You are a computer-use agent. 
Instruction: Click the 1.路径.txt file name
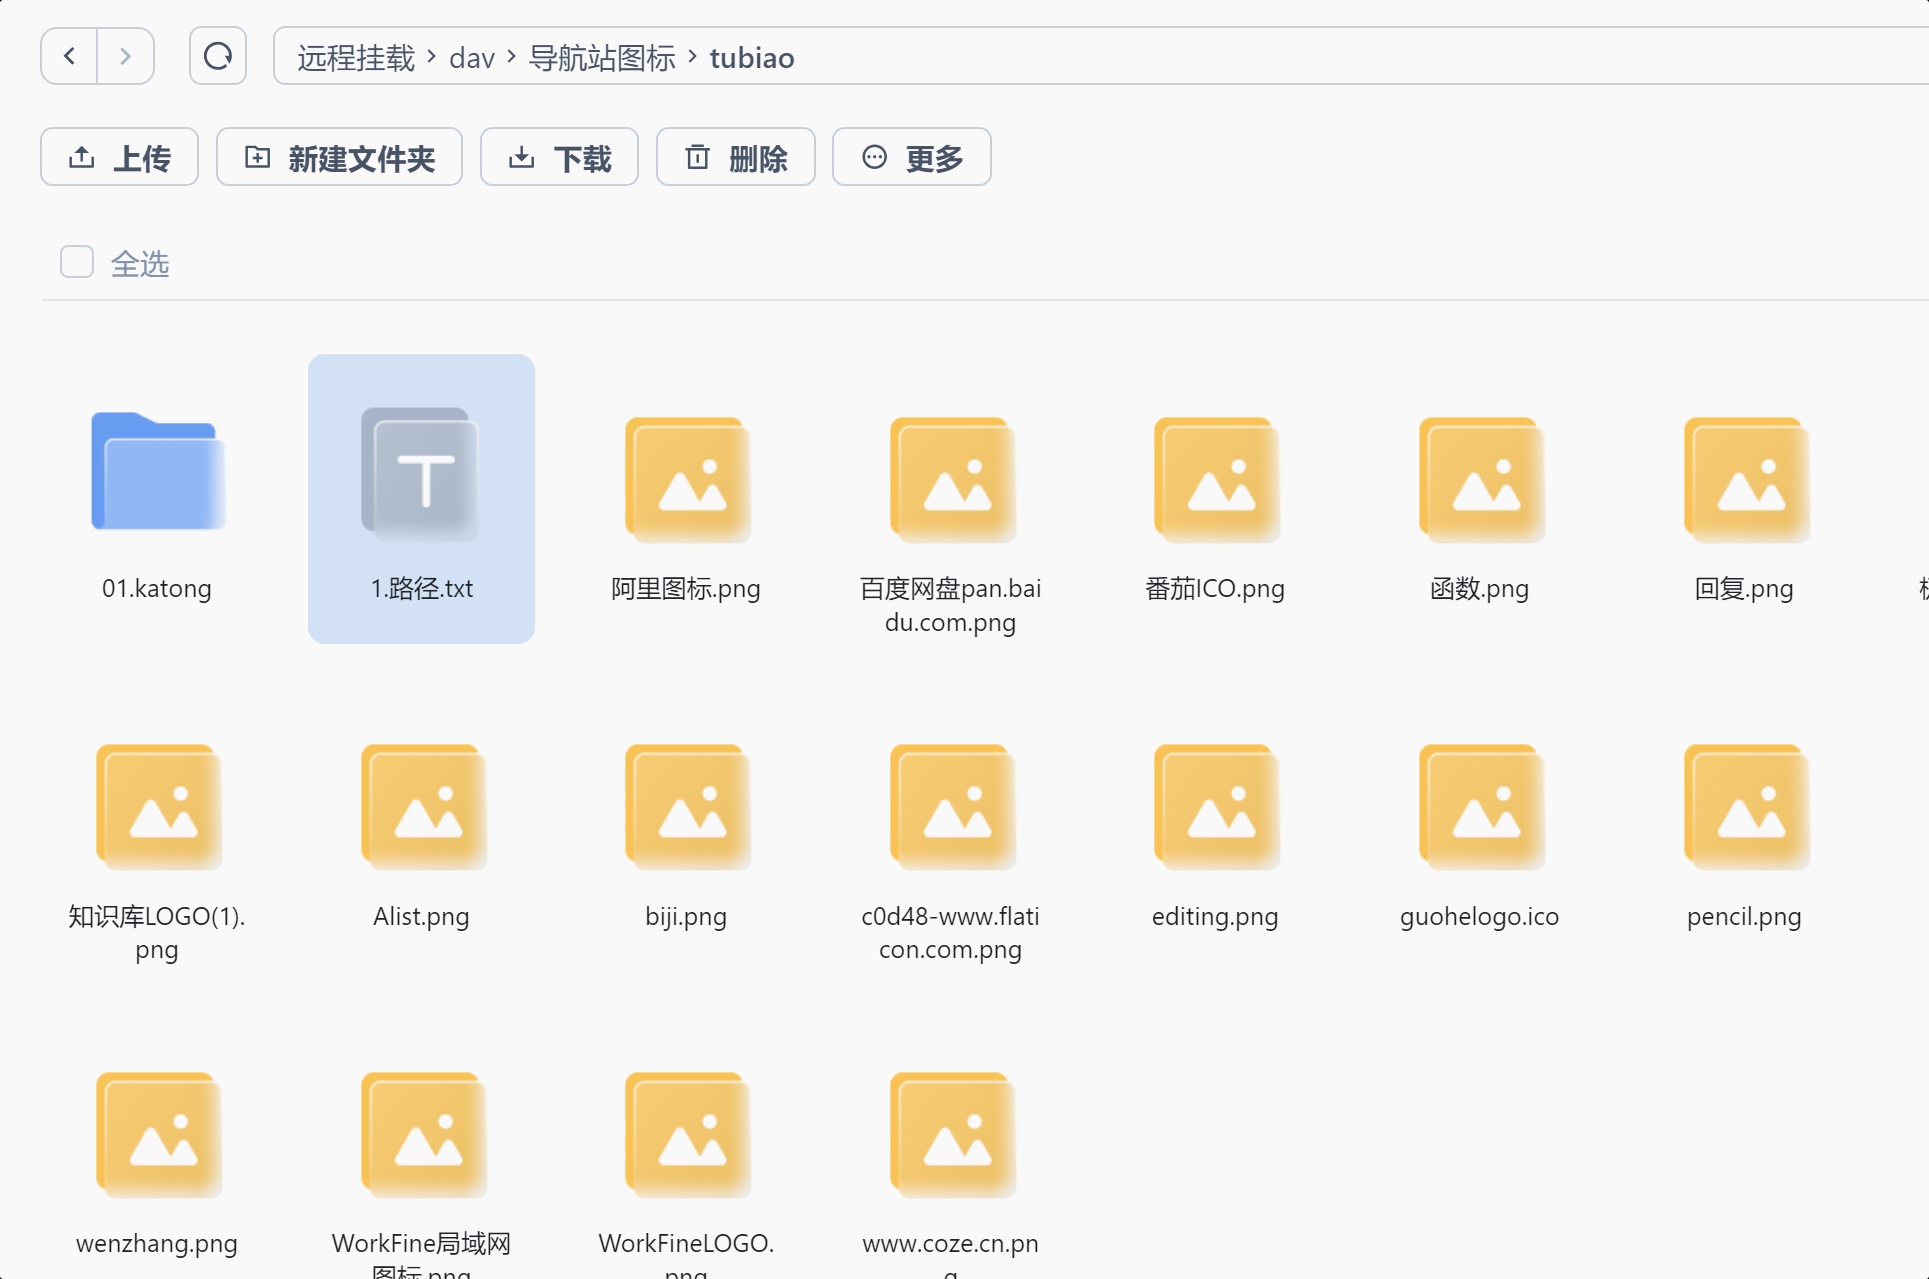(422, 589)
